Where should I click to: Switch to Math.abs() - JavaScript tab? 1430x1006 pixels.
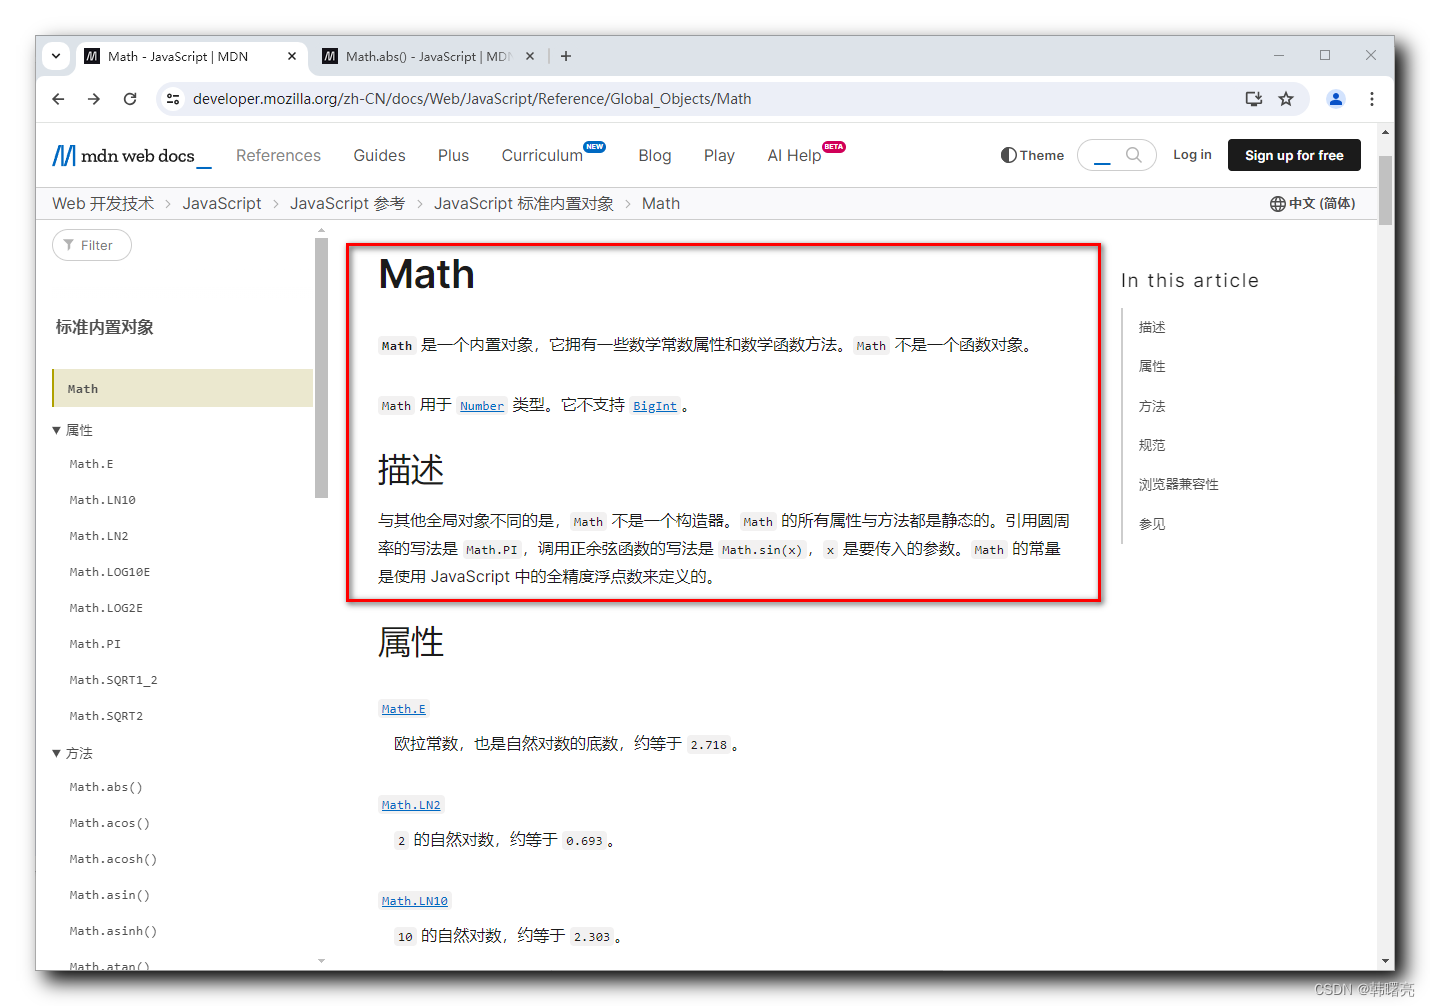pos(428,57)
